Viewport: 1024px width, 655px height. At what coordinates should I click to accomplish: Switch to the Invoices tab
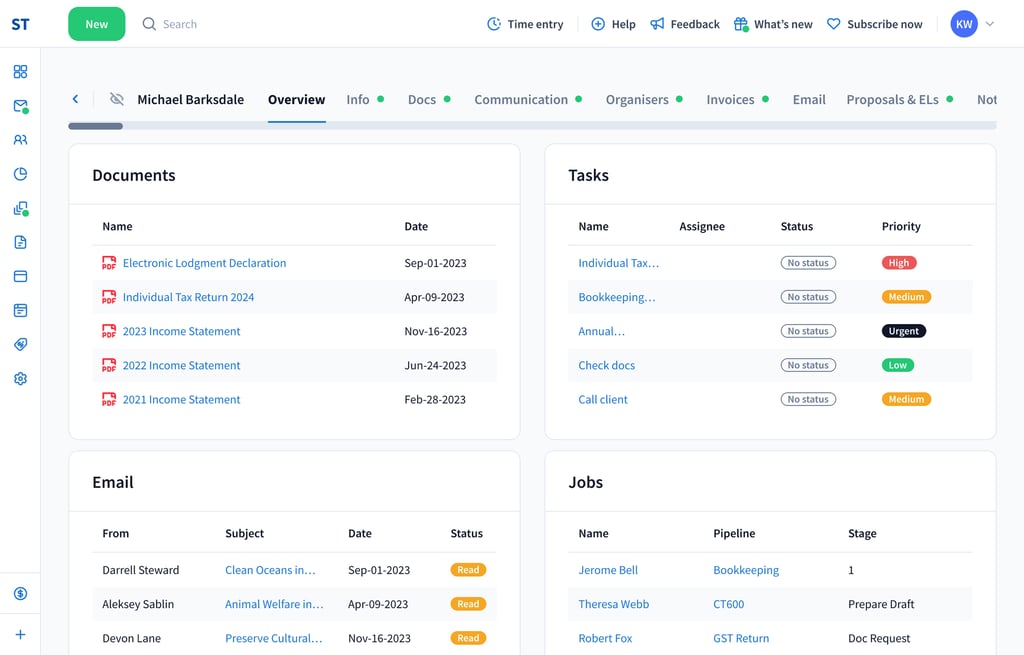[x=730, y=99]
